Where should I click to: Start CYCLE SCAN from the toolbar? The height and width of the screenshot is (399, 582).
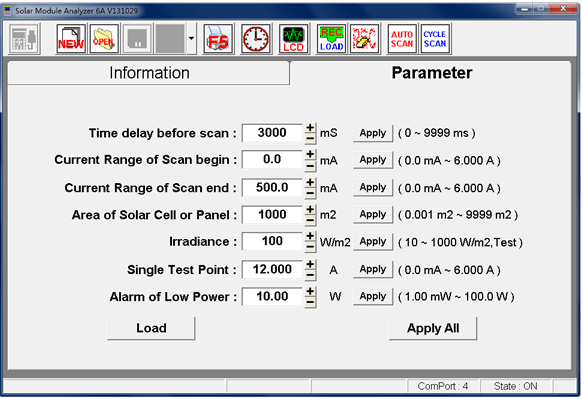tap(435, 39)
